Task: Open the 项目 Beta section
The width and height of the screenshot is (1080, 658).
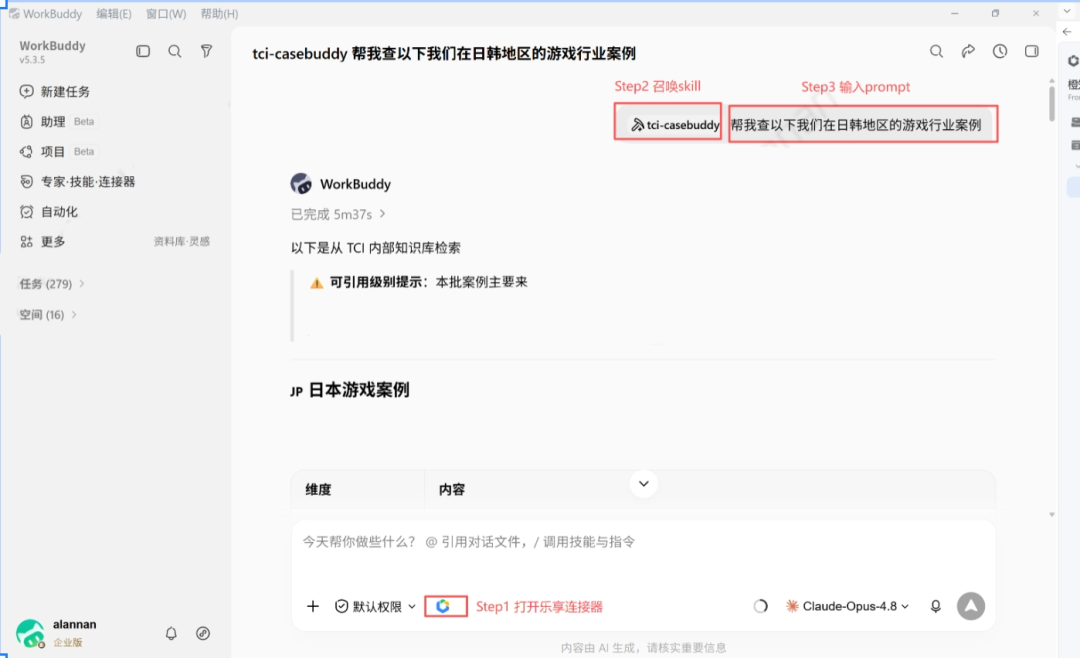Action: pyautogui.click(x=57, y=152)
